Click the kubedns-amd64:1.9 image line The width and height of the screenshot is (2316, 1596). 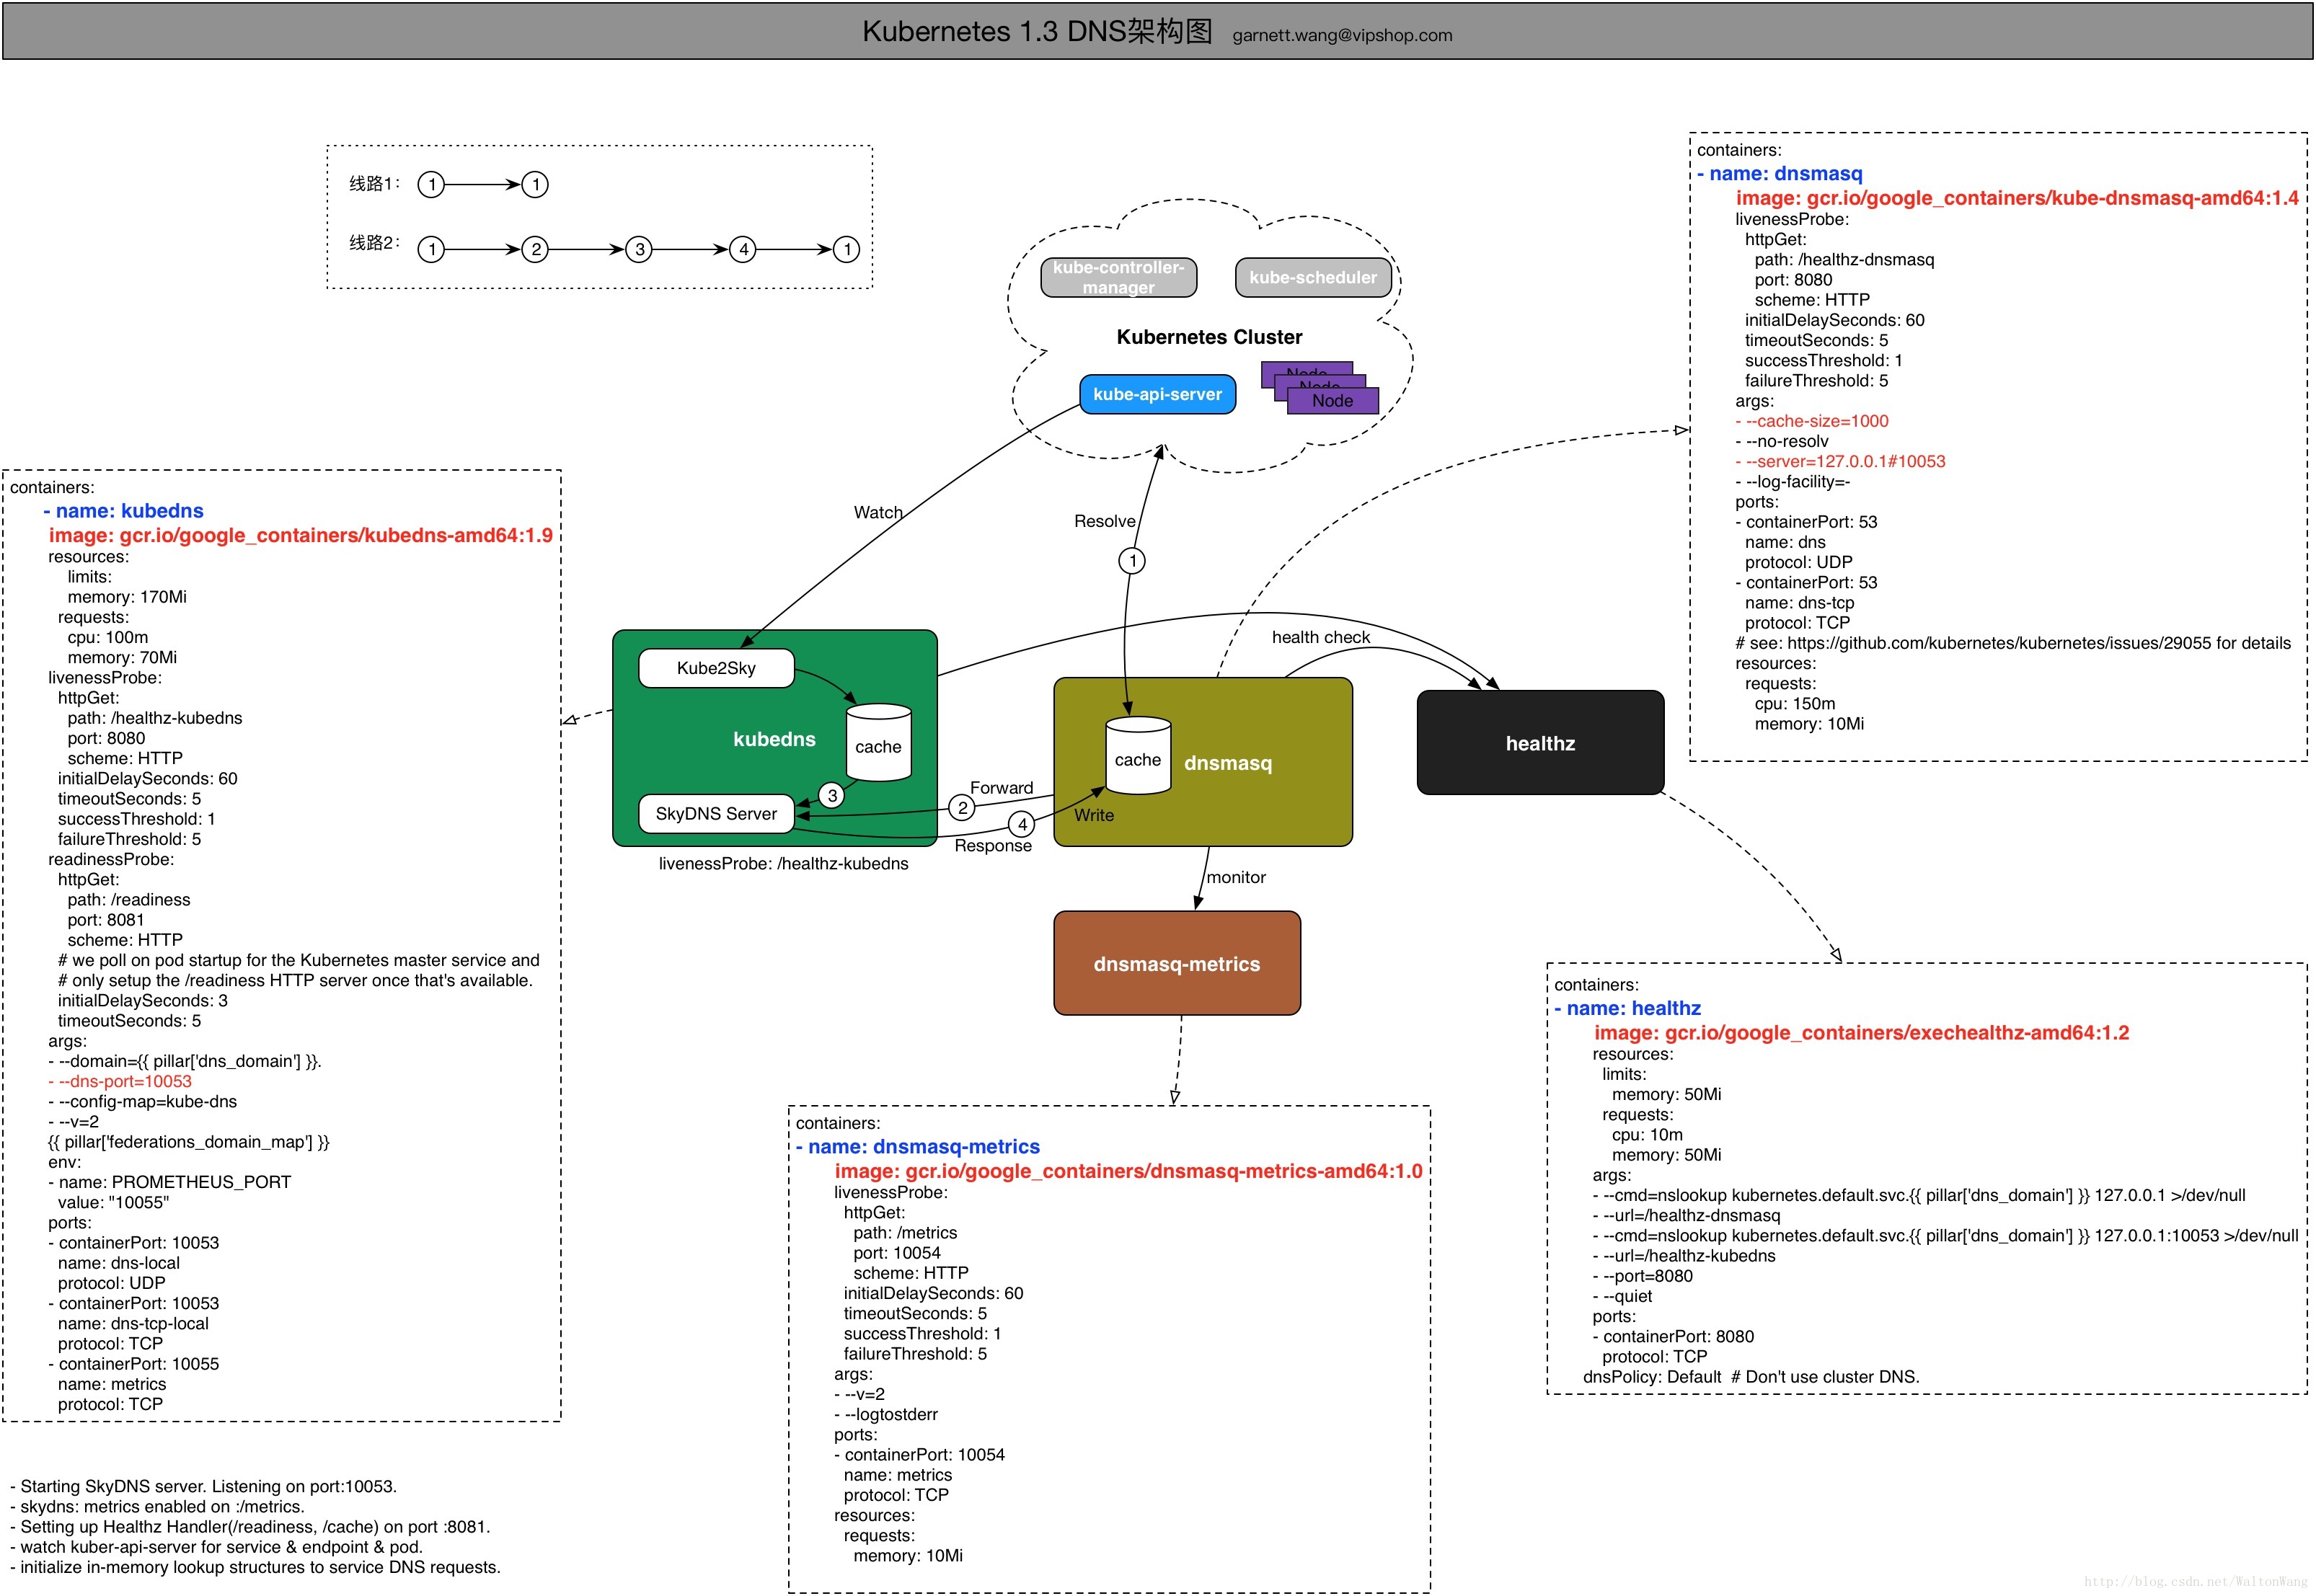coord(301,535)
